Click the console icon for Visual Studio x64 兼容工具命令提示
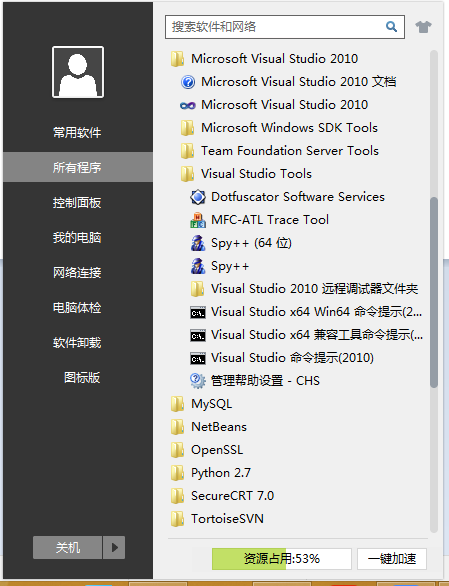 tap(197, 336)
